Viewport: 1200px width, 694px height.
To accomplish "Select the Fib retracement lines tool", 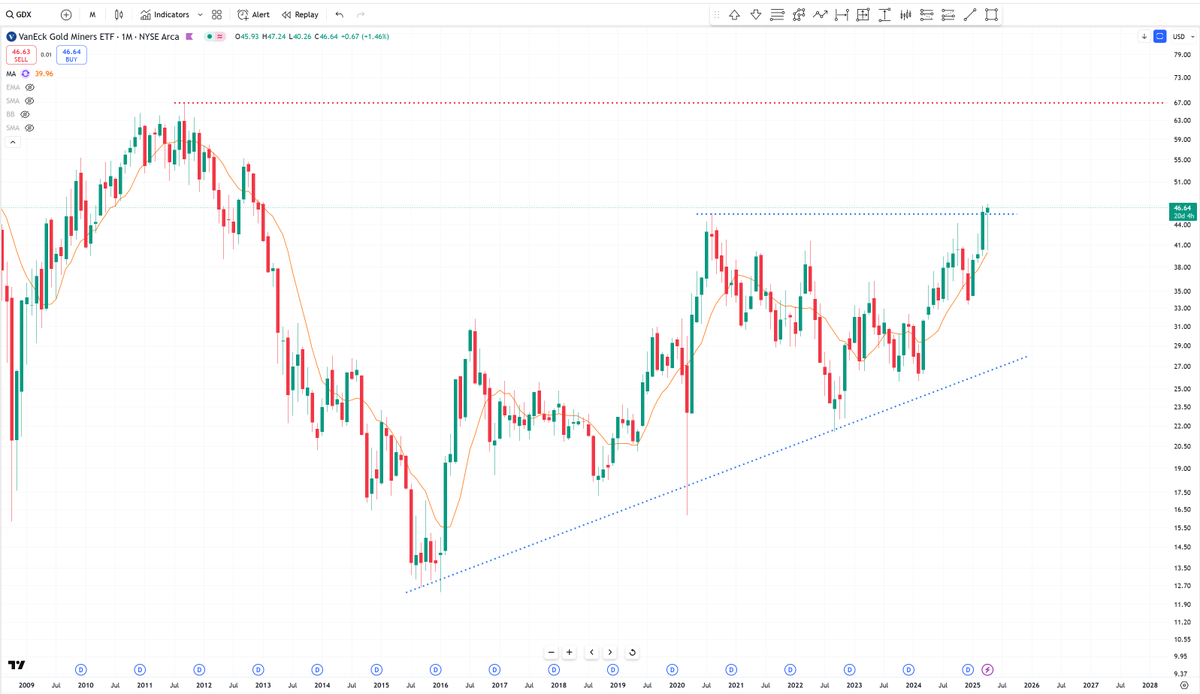I will click(x=778, y=15).
